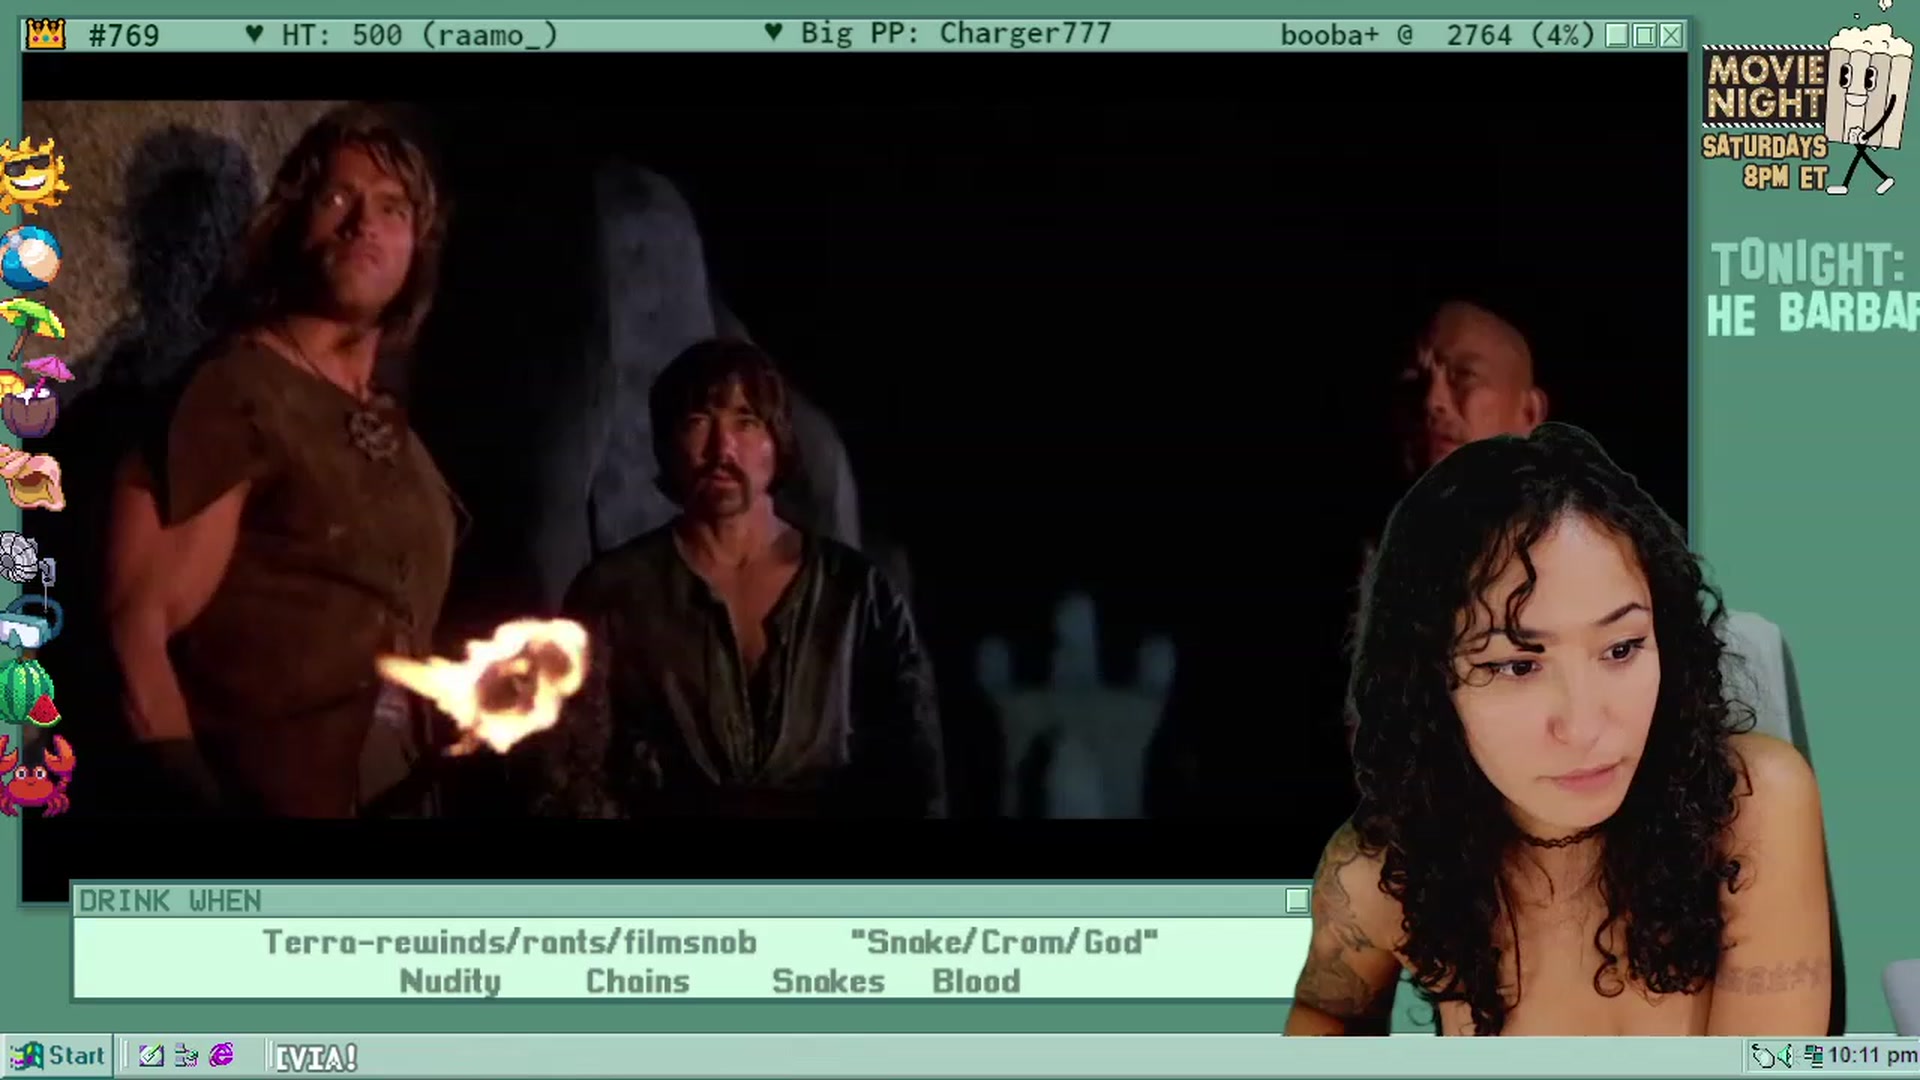Image resolution: width=1920 pixels, height=1080 pixels.
Task: Click the #769 counter in title bar
Action: tap(124, 36)
